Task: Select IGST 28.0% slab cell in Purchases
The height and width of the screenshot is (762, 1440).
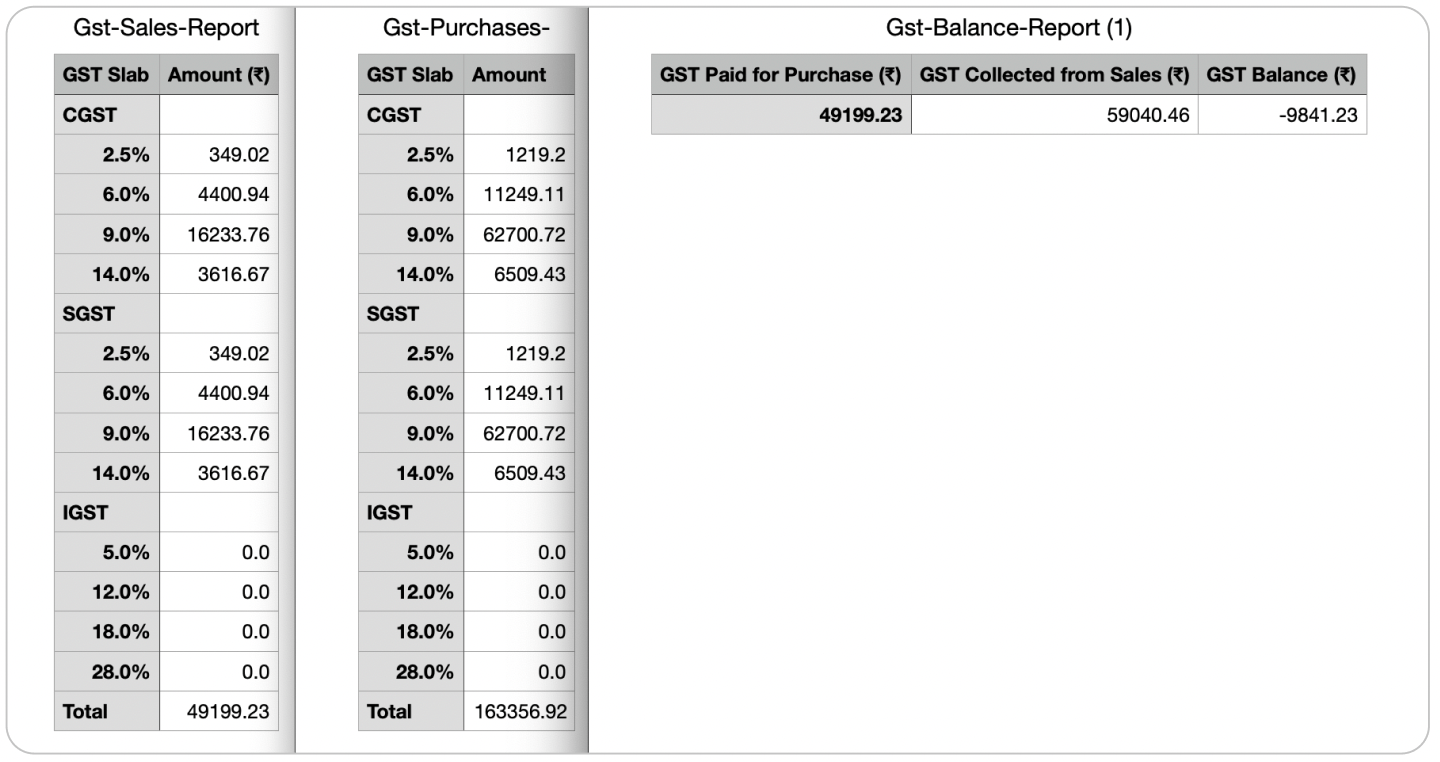Action: coord(410,672)
